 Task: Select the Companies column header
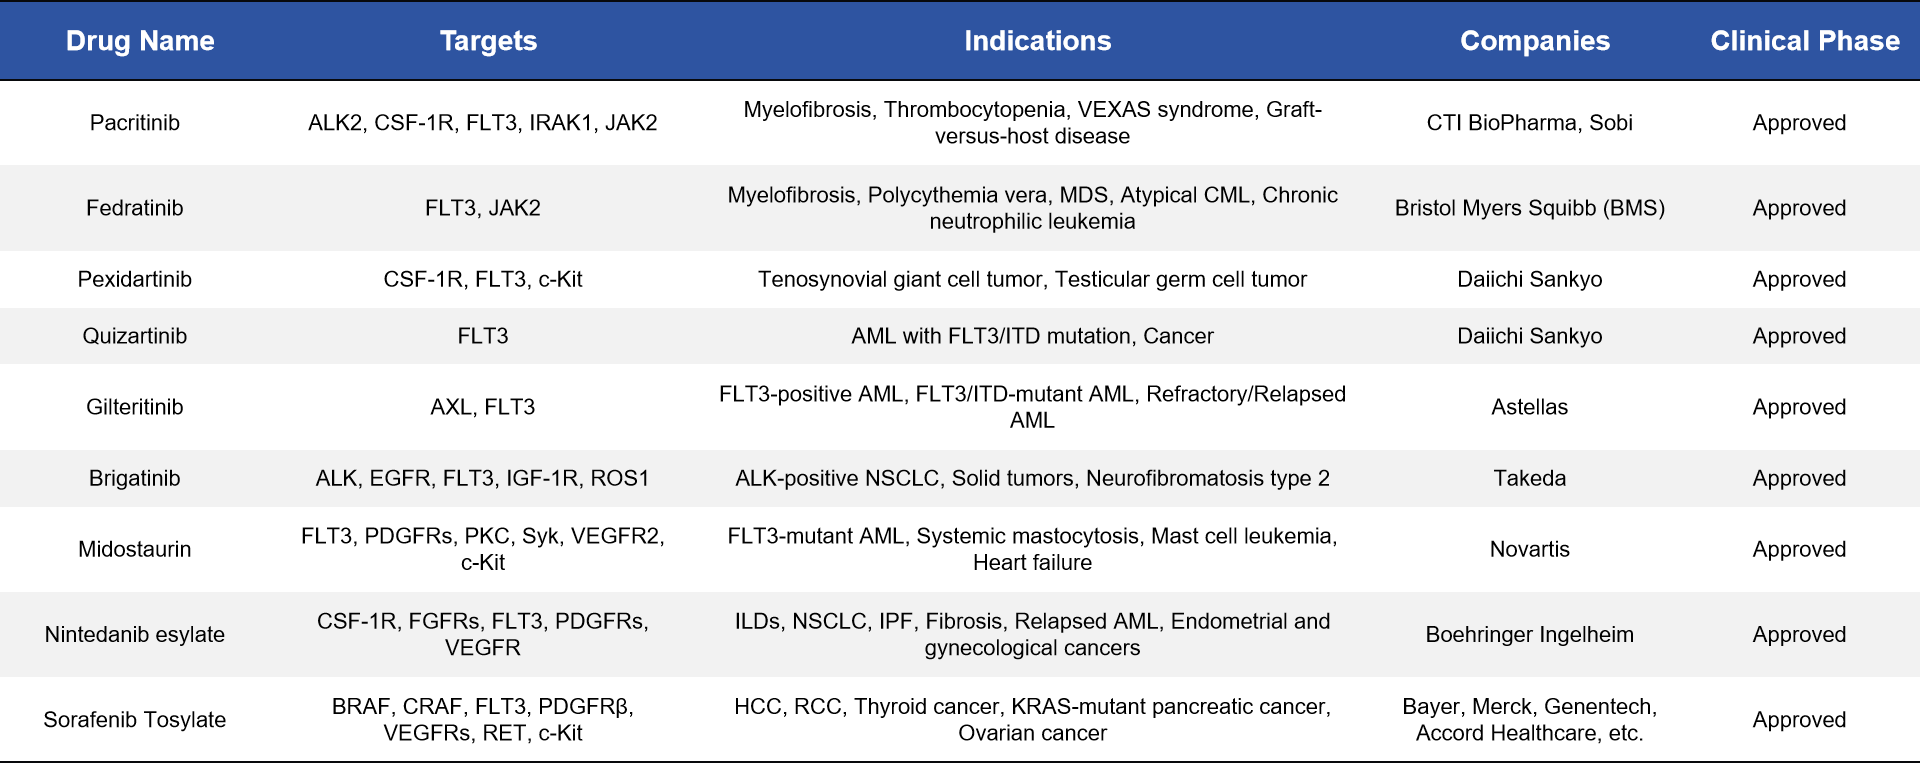coord(1535,41)
